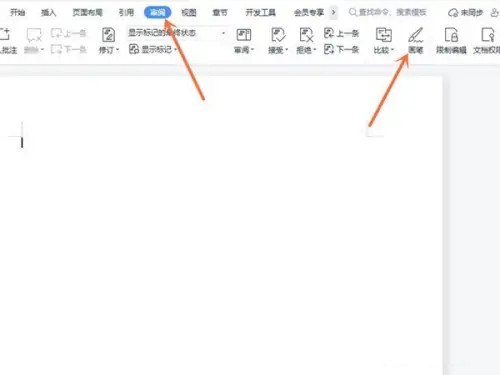Open the 页面布局 (Page Layout) tab

(87, 13)
